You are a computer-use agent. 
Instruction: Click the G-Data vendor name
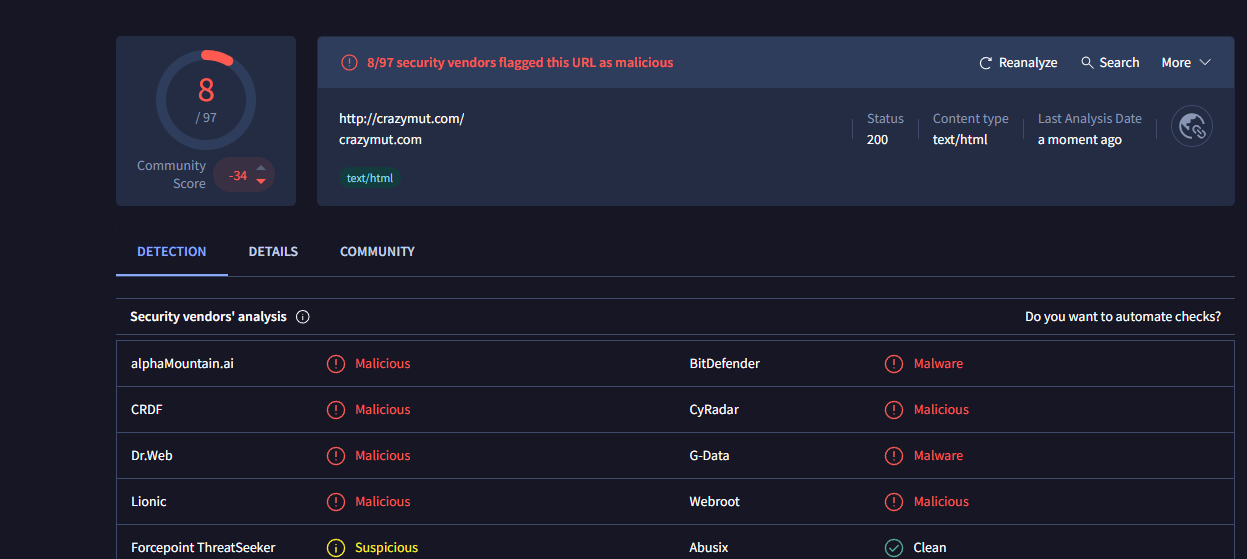point(710,455)
